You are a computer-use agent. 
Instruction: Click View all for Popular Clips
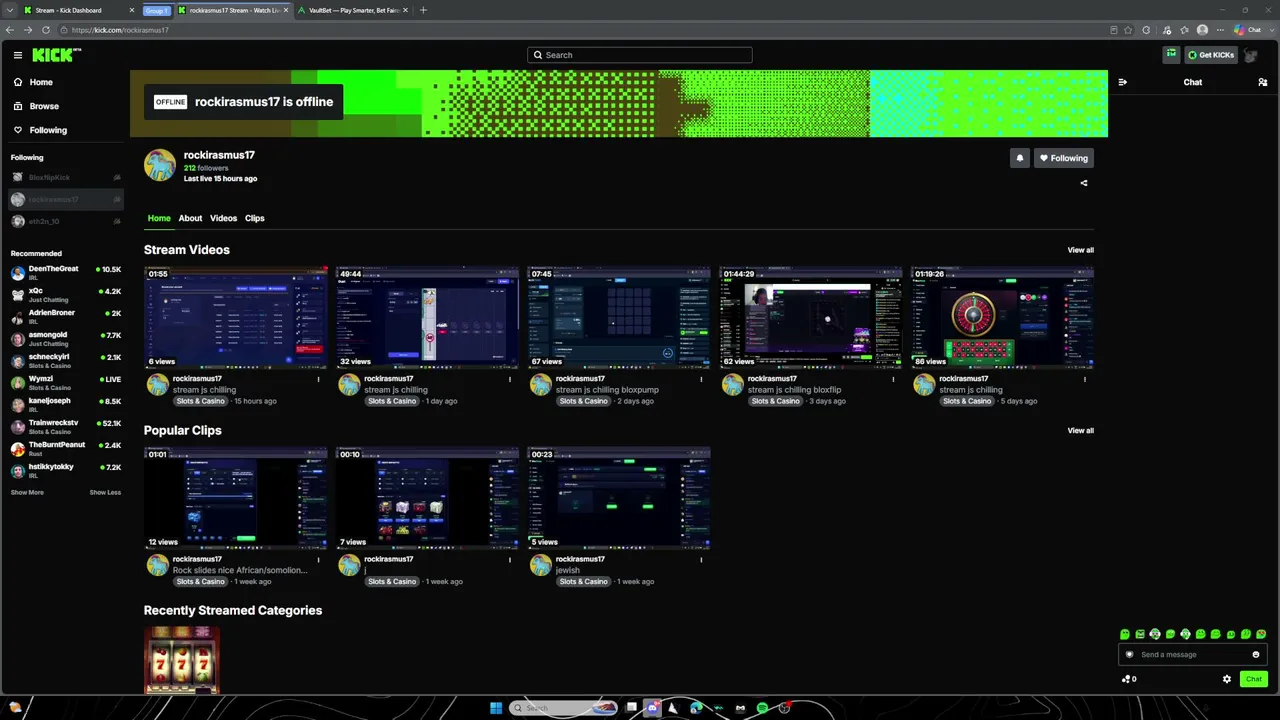1080,430
